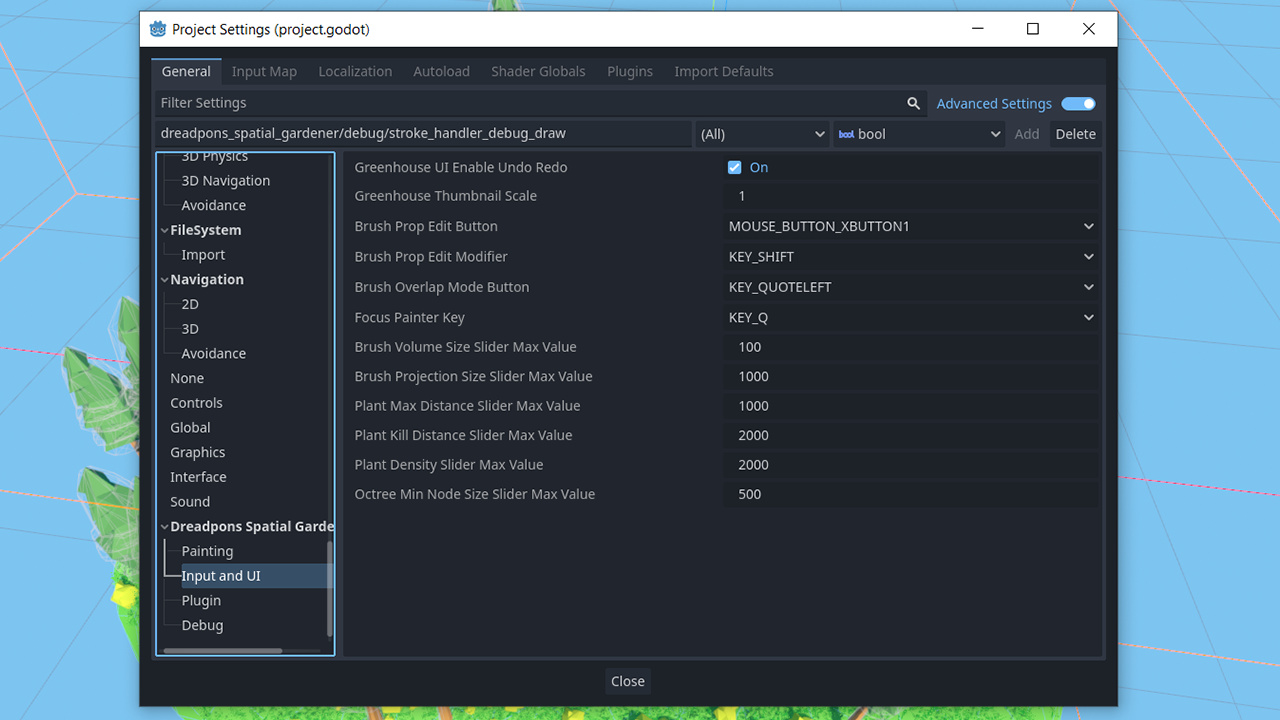Select Avoidance under 3D Navigation
1280x720 pixels.
pyautogui.click(x=213, y=205)
